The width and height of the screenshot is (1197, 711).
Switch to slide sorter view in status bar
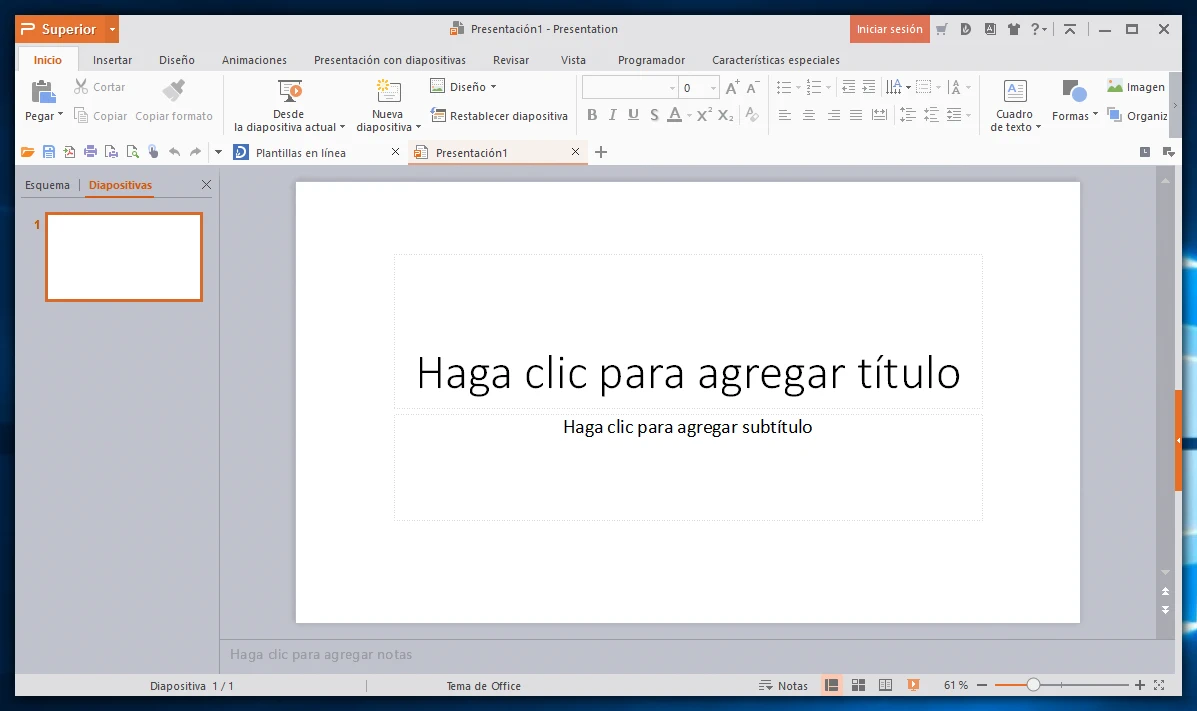[x=858, y=685]
